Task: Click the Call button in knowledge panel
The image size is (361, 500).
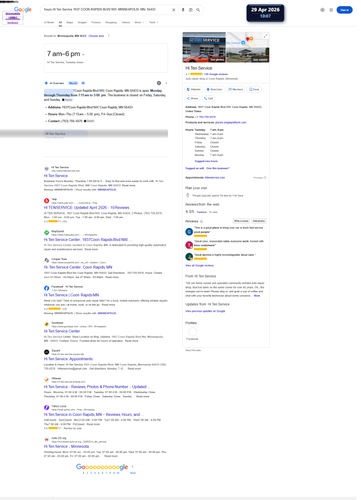Action: [x=209, y=98]
